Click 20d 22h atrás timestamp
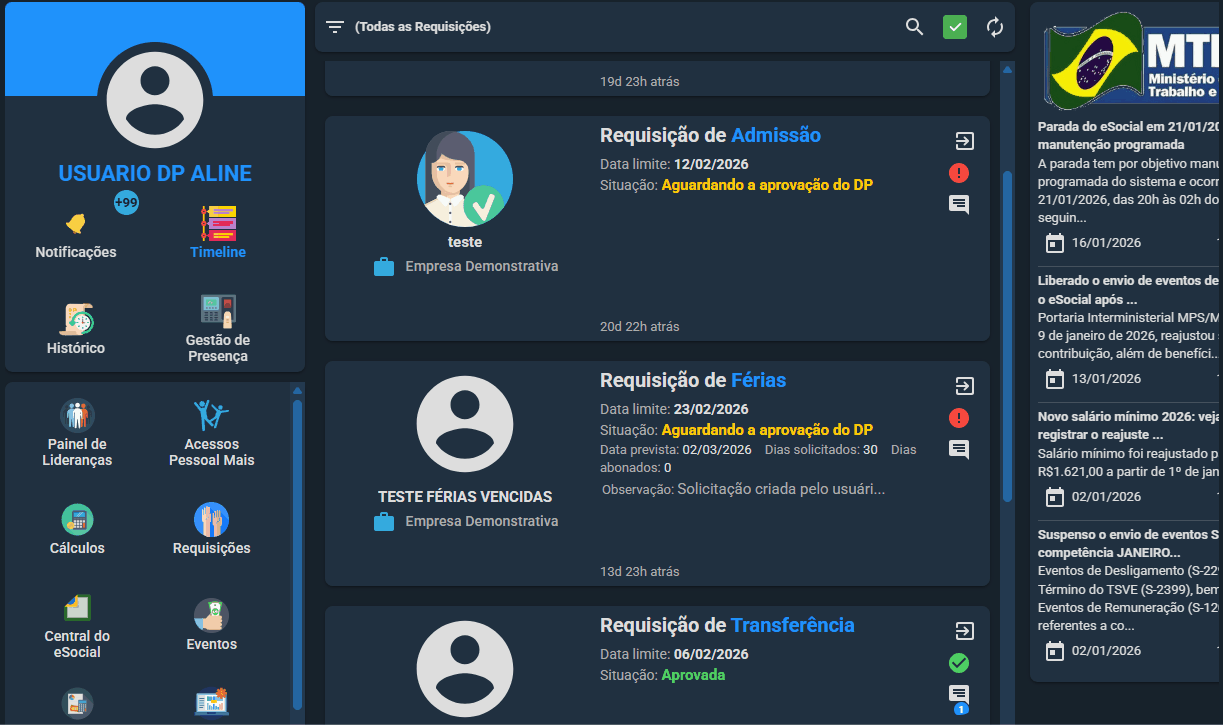The height and width of the screenshot is (725, 1223). [x=640, y=327]
